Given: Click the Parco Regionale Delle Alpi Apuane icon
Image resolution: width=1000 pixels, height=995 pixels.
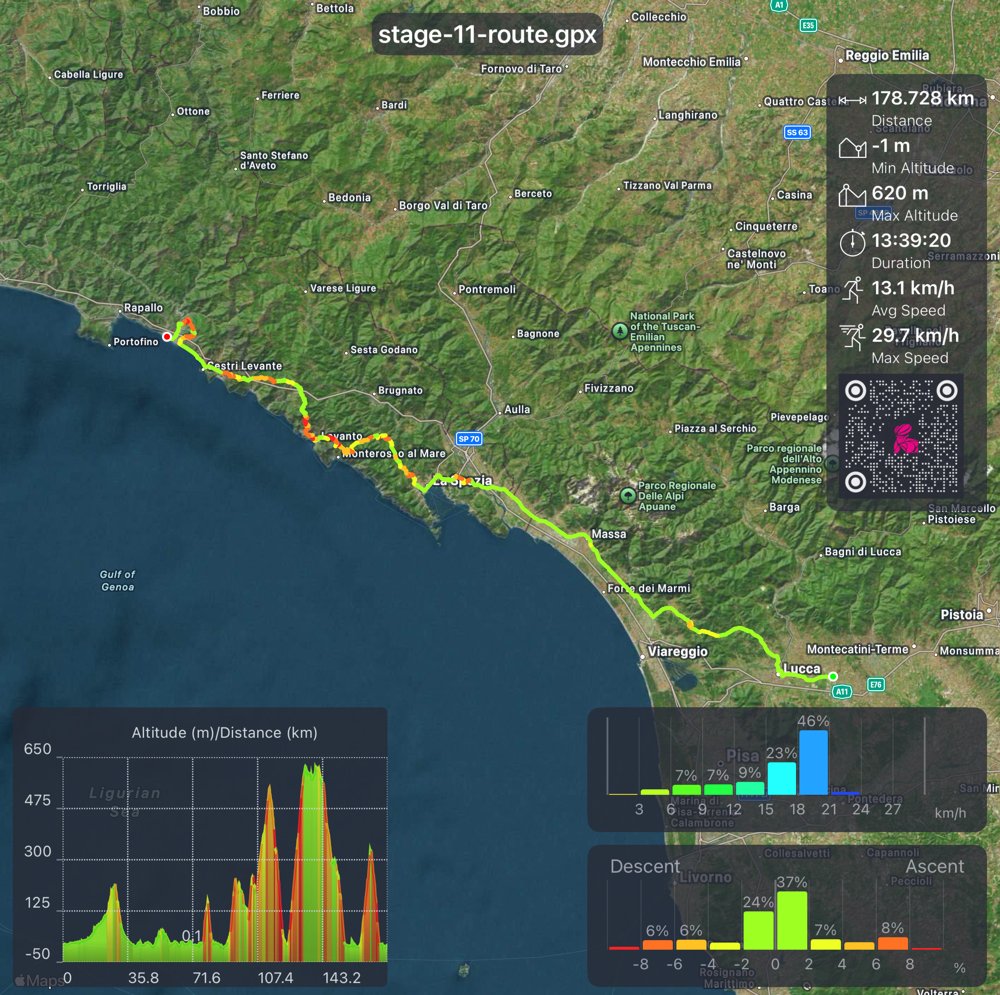Looking at the screenshot, I should (628, 495).
